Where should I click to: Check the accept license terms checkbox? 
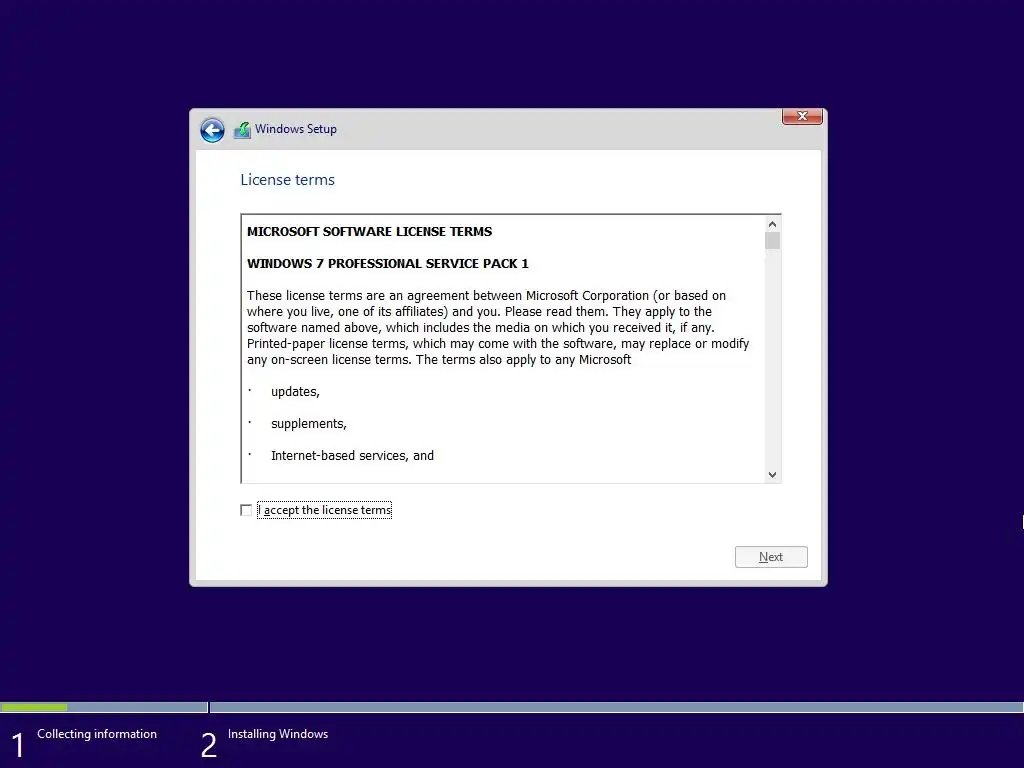(x=246, y=510)
